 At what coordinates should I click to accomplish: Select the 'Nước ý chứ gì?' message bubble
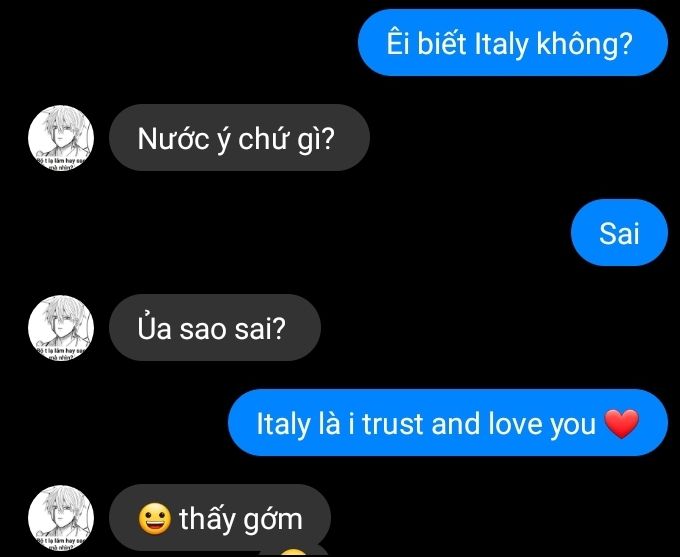tap(239, 138)
